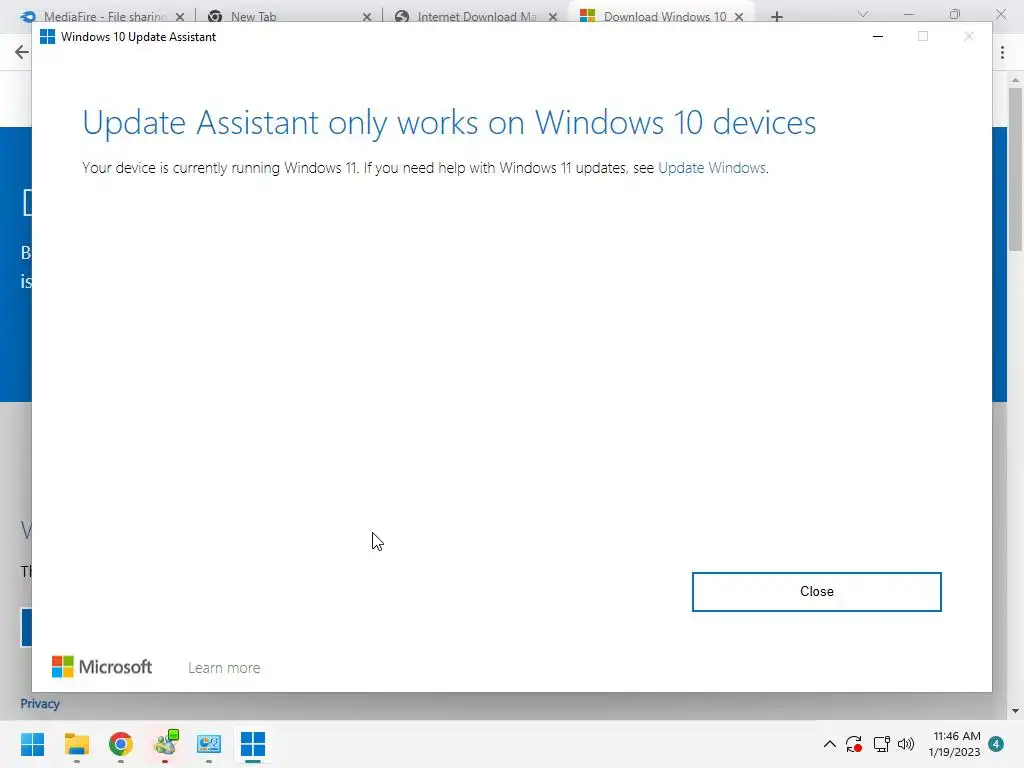1024x768 pixels.
Task: Select the Windows 10 Update Assistant taskbar icon
Action: [253, 744]
